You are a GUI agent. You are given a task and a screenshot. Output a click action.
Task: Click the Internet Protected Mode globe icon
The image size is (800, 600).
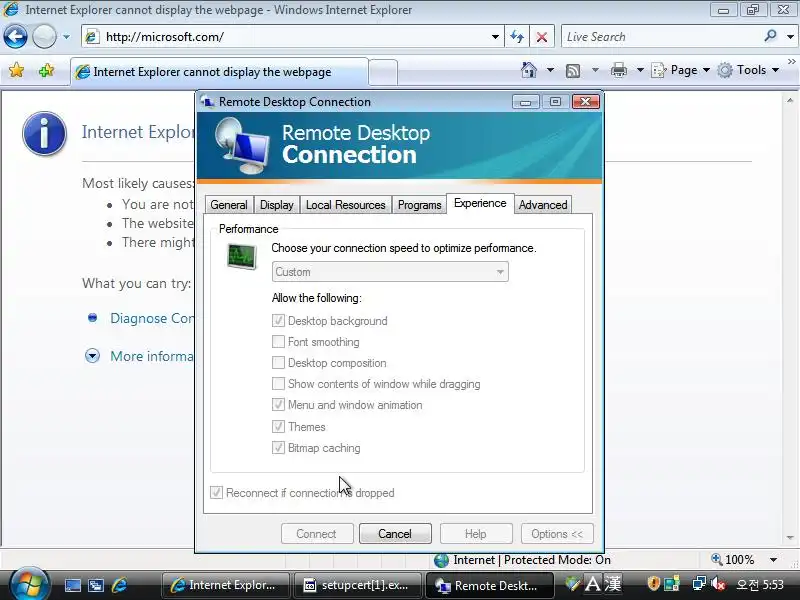[441, 560]
